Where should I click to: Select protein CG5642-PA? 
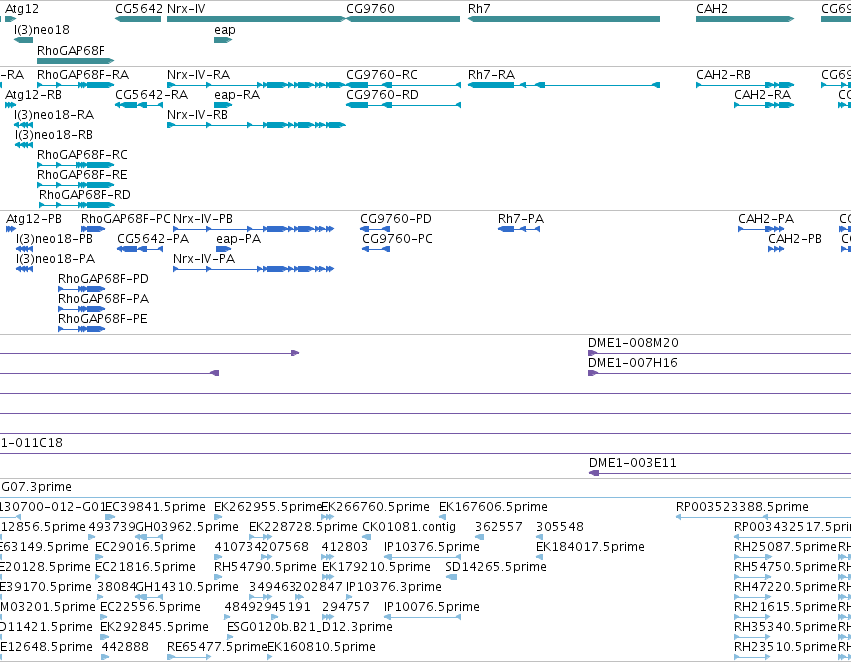[153, 239]
